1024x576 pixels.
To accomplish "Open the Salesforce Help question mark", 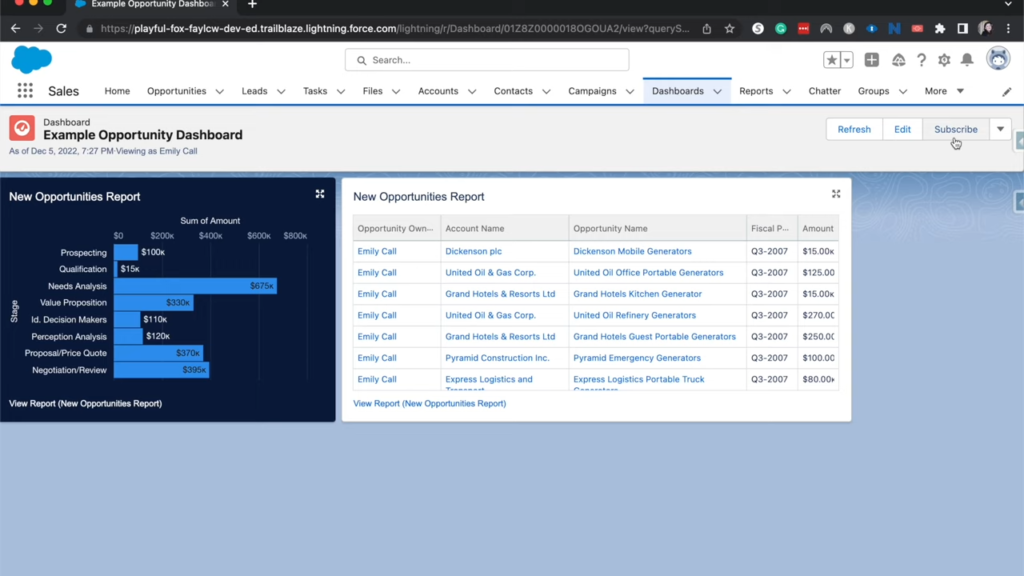I will [x=920, y=60].
